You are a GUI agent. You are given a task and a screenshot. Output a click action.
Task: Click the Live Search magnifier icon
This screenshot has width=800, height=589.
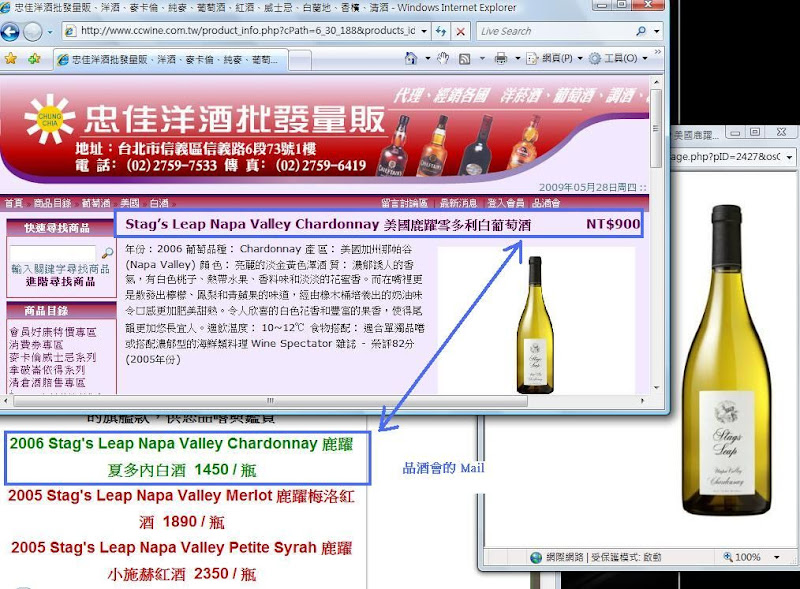click(x=641, y=31)
